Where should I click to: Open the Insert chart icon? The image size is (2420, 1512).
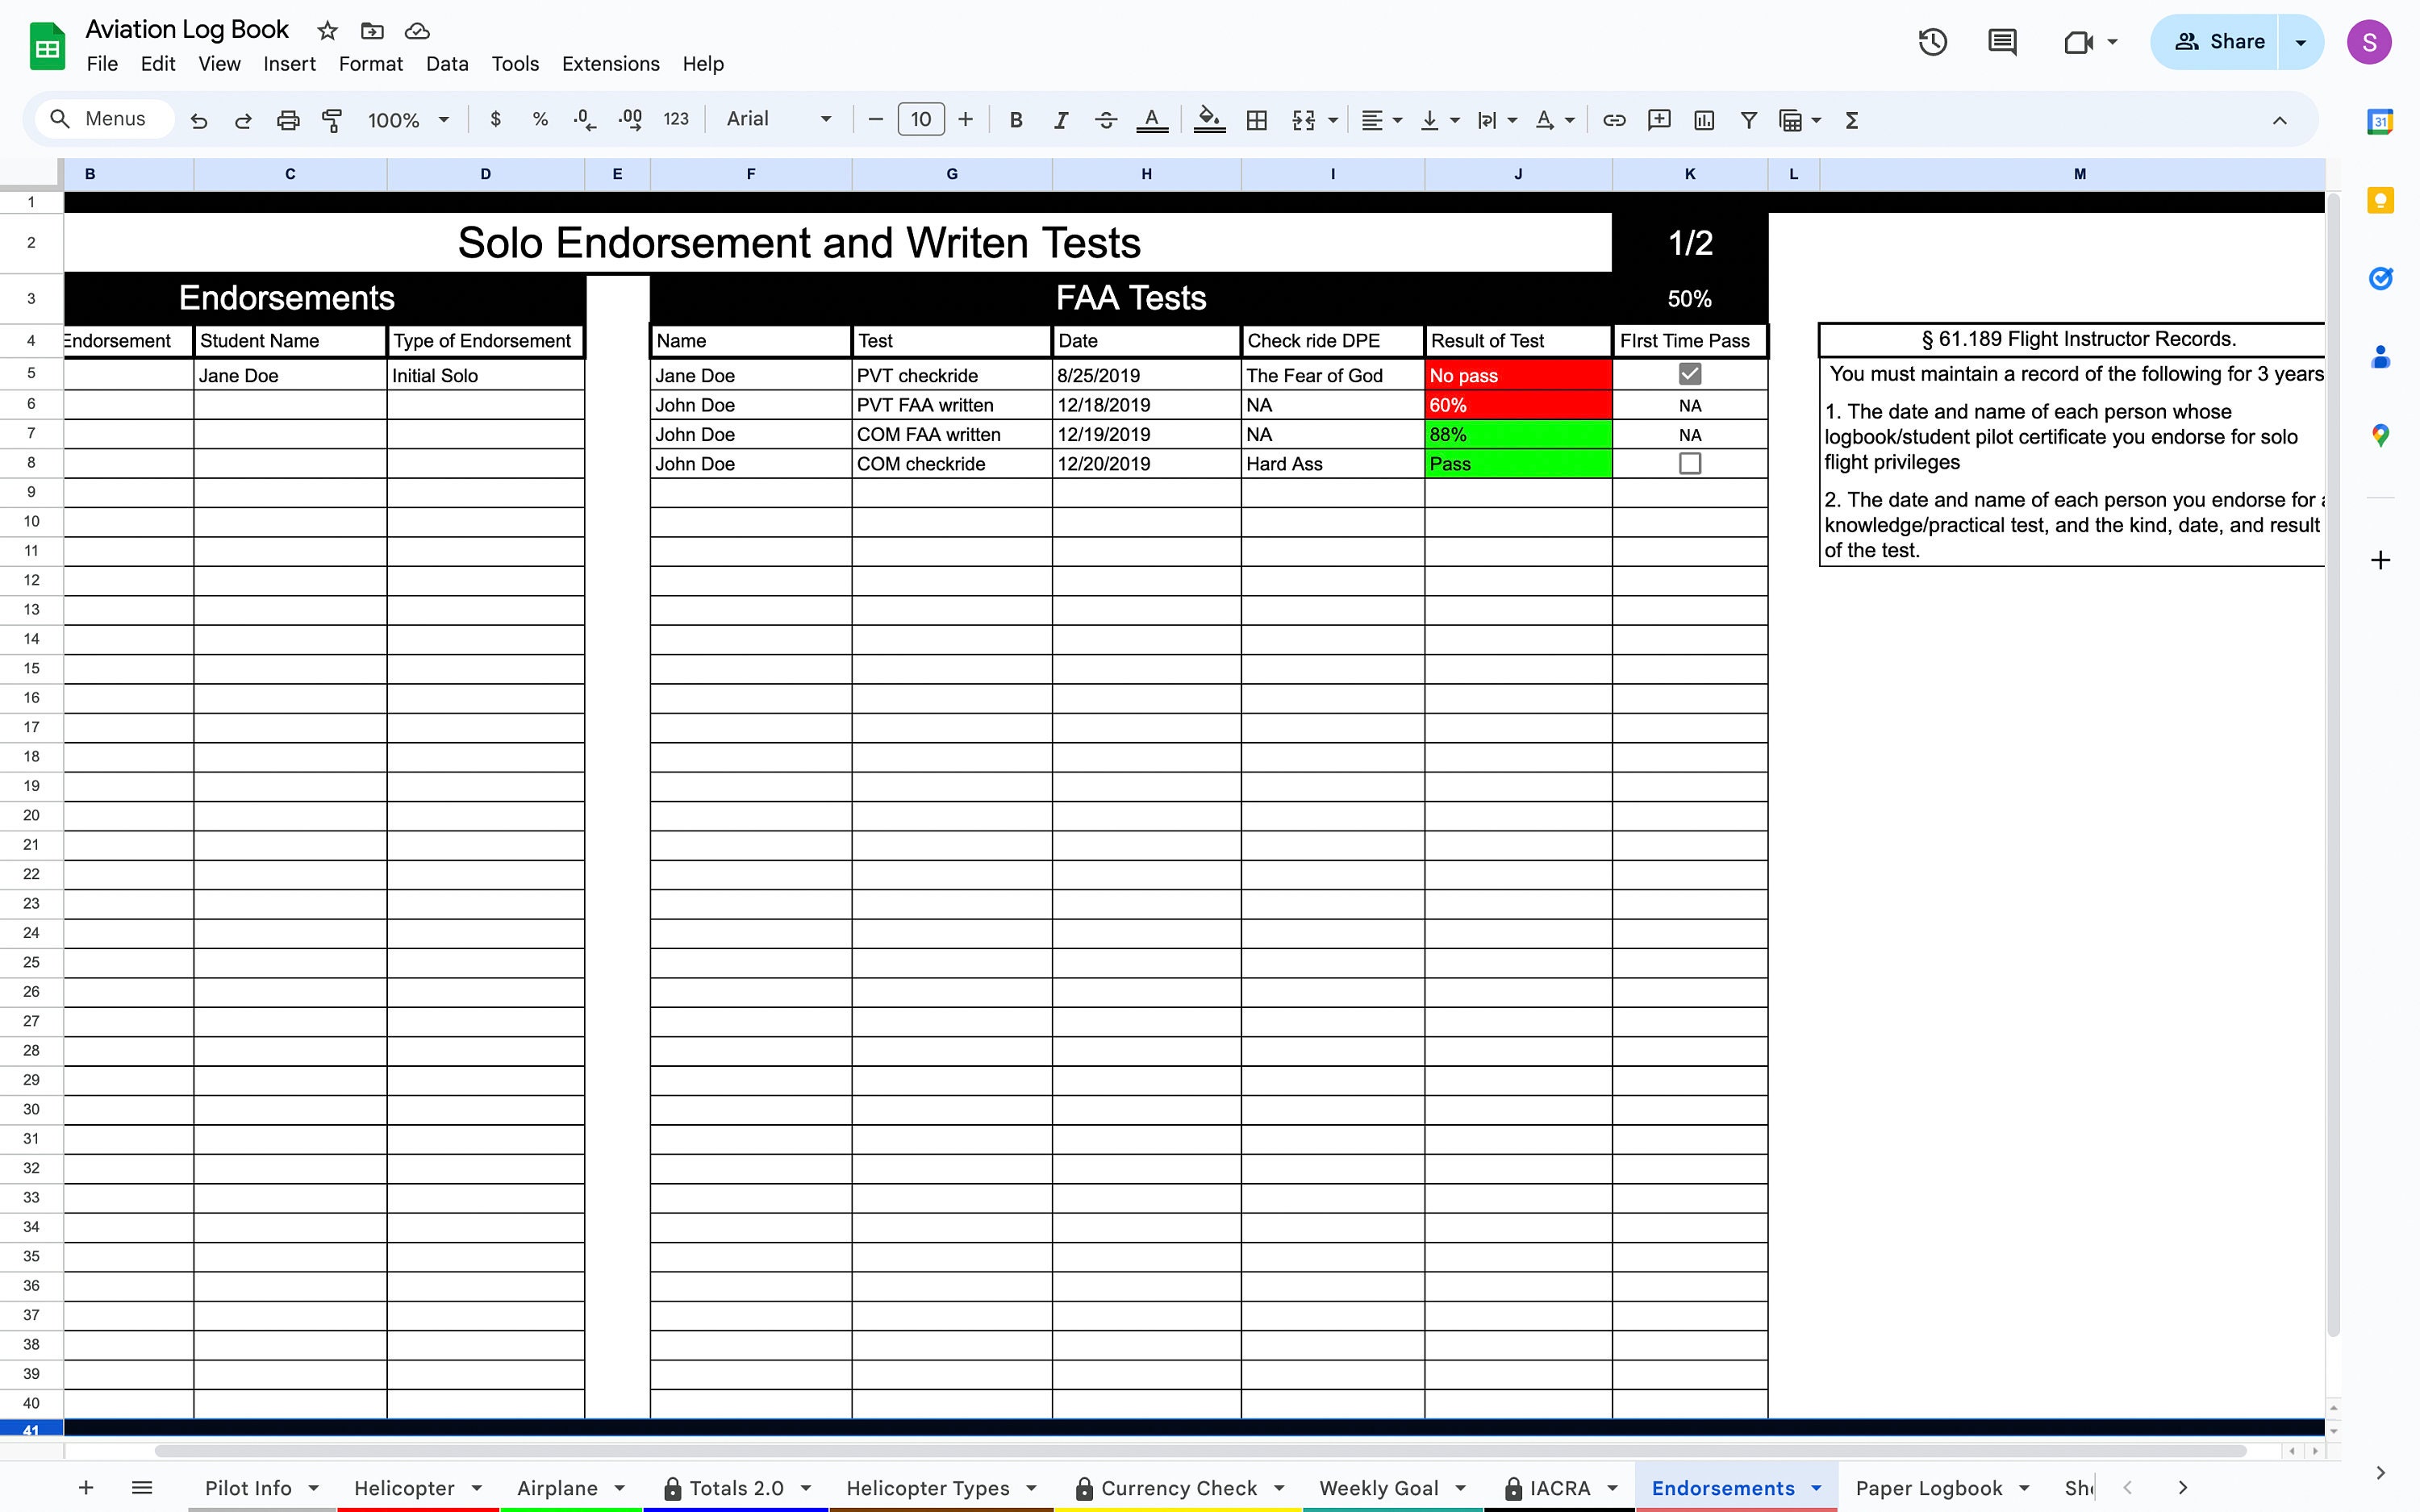(x=1703, y=119)
